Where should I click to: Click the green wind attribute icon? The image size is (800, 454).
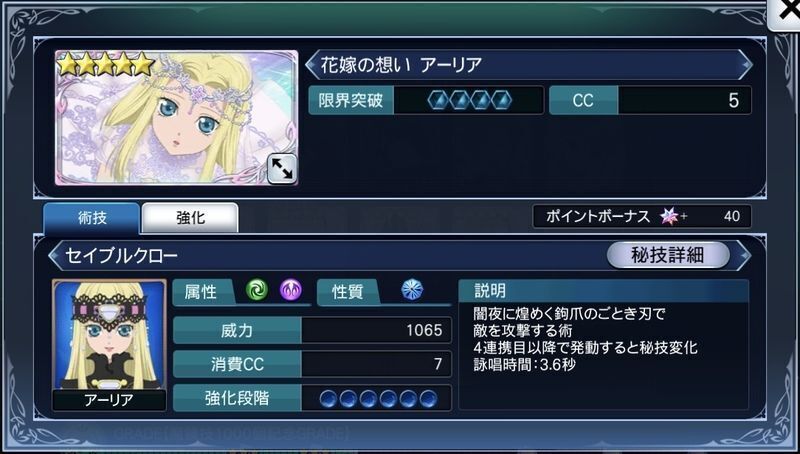tap(257, 290)
